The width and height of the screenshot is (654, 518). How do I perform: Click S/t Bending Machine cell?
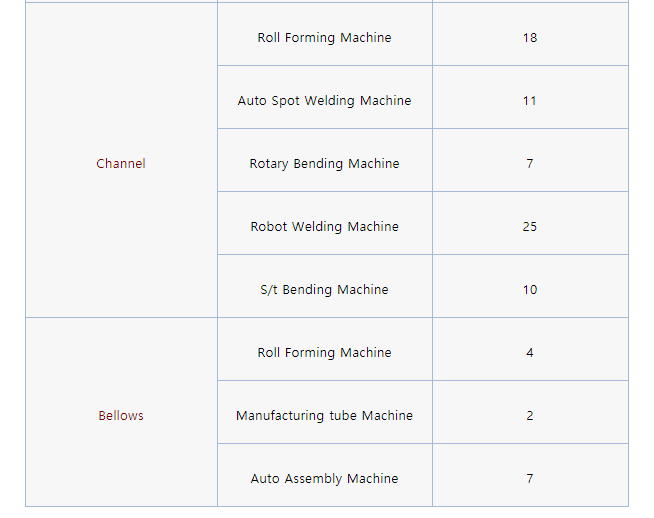coord(324,286)
